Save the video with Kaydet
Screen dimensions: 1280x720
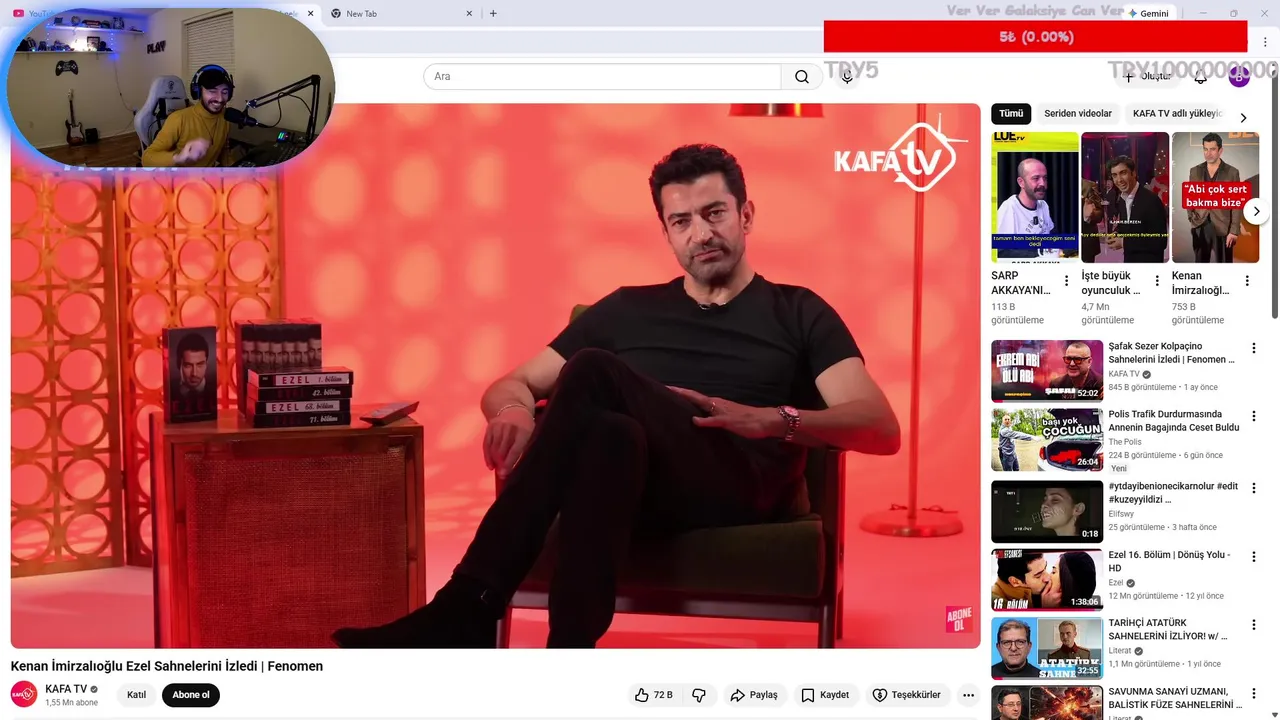point(825,695)
